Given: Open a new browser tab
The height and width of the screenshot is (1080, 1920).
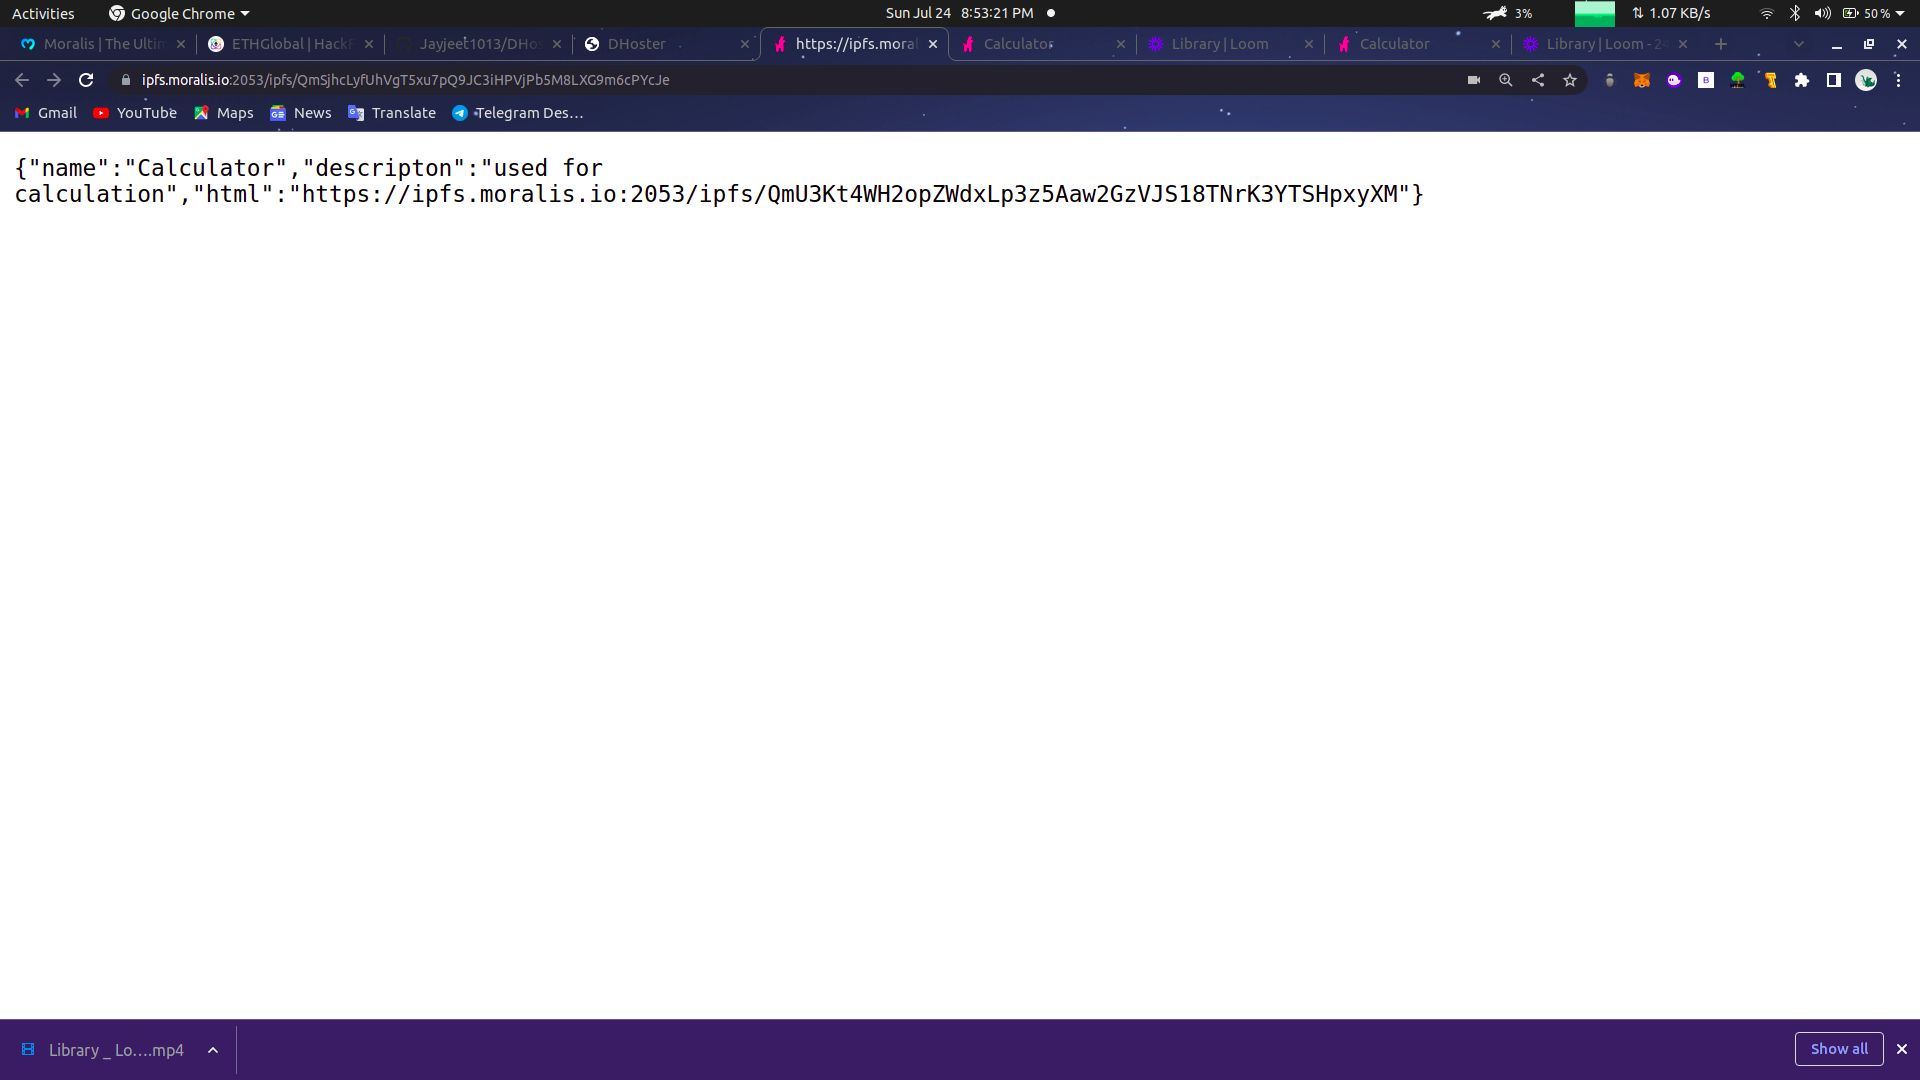Looking at the screenshot, I should pos(1721,44).
